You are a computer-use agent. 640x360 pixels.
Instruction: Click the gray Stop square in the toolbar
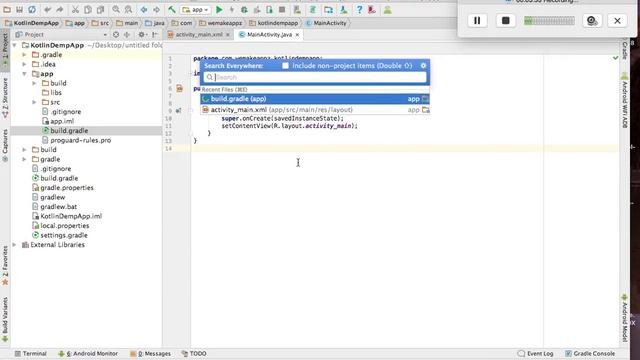point(282,9)
